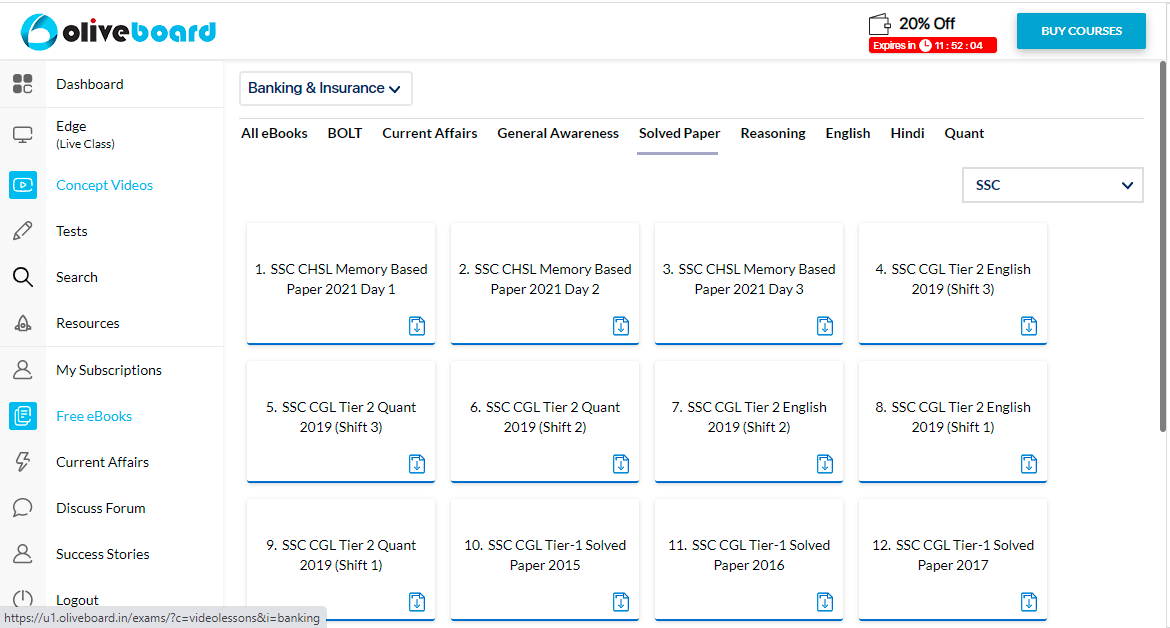The image size is (1170, 628).
Task: Select the Current Affairs lightning icon
Action: [22, 462]
